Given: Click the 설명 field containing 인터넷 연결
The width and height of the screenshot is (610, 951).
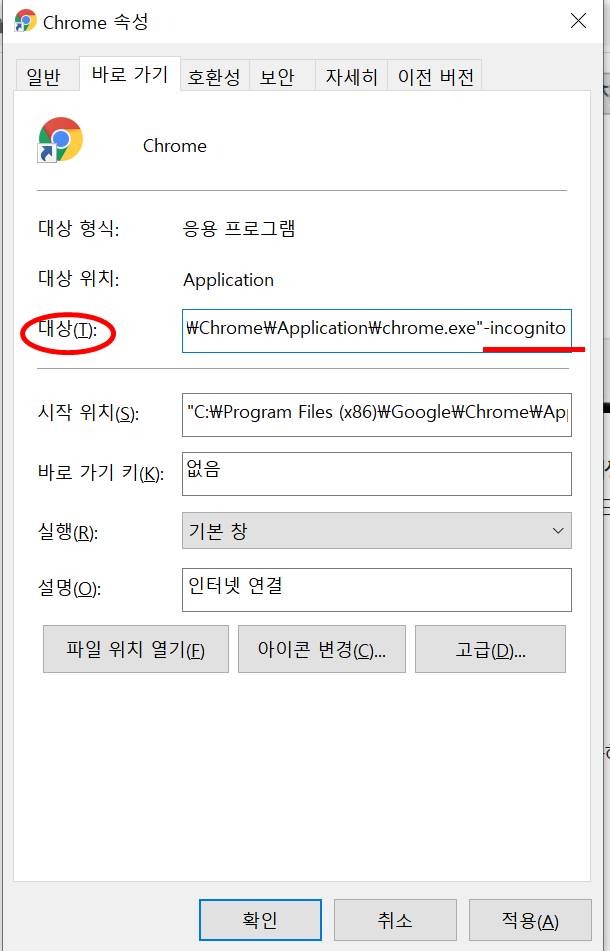Looking at the screenshot, I should tap(377, 590).
